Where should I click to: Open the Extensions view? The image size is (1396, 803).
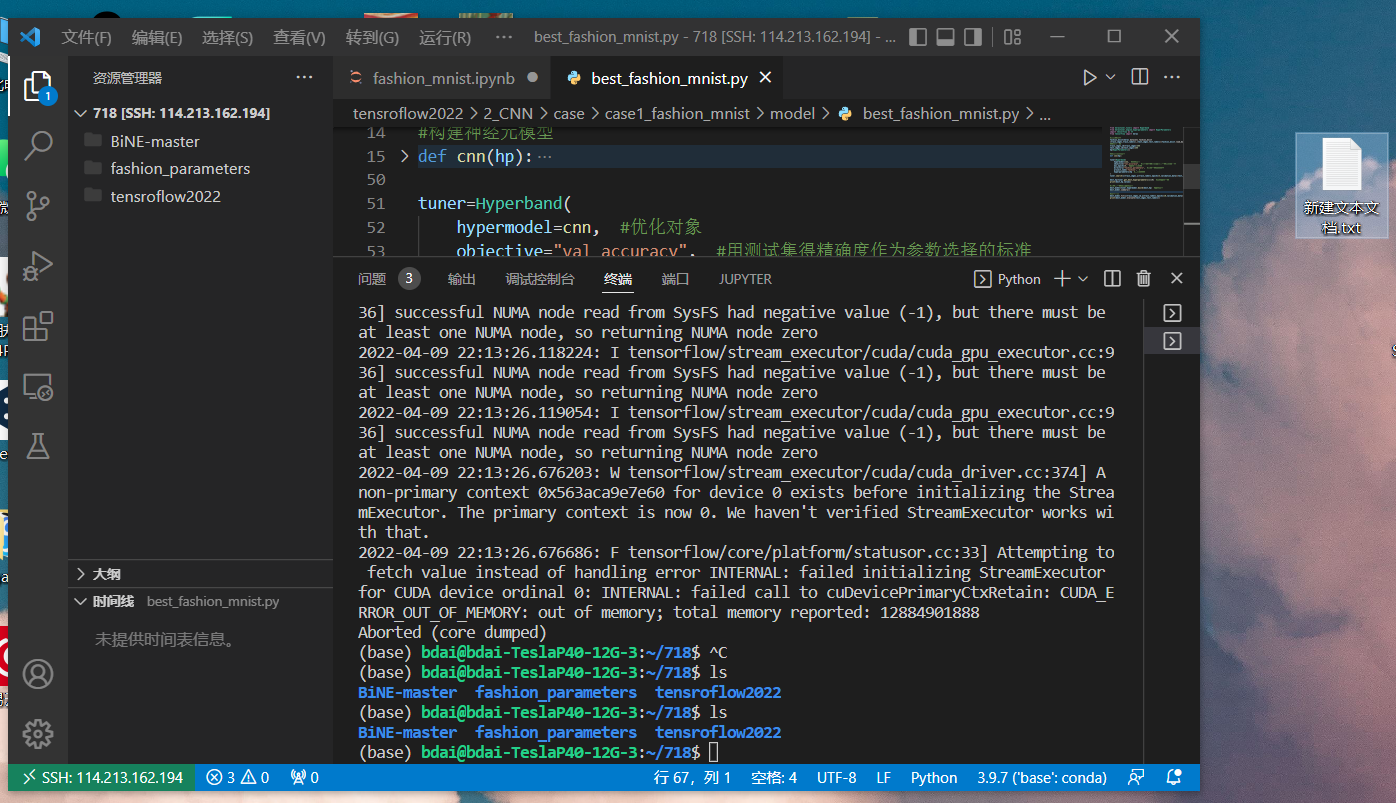click(x=38, y=326)
